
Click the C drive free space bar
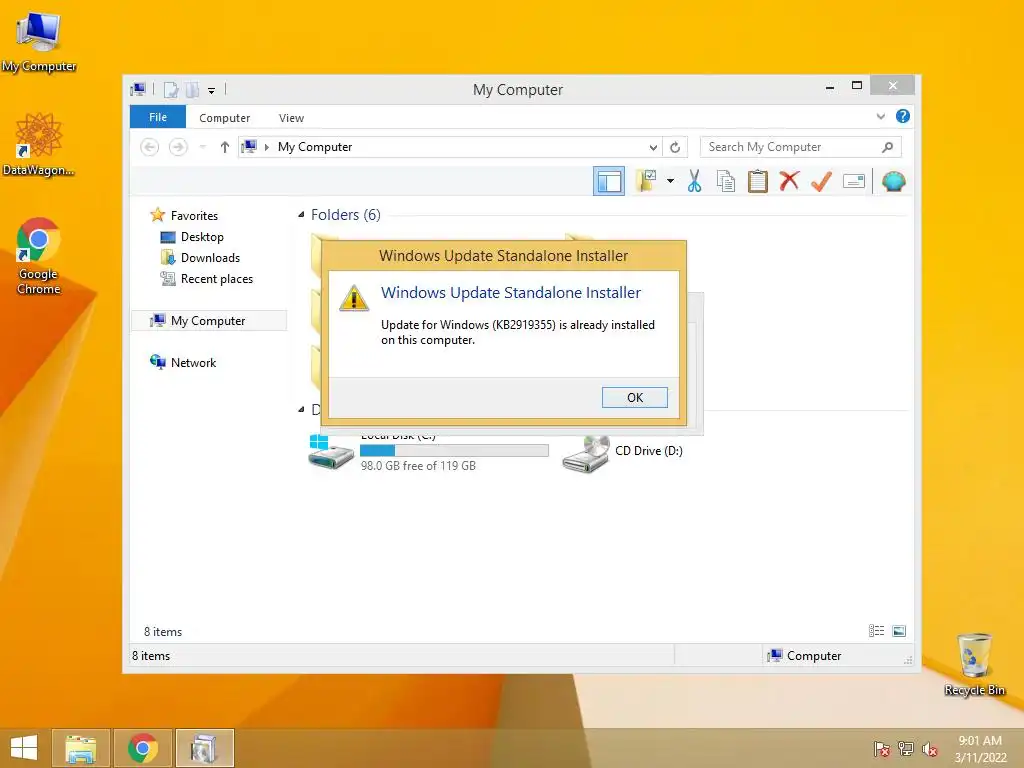pyautogui.click(x=454, y=451)
